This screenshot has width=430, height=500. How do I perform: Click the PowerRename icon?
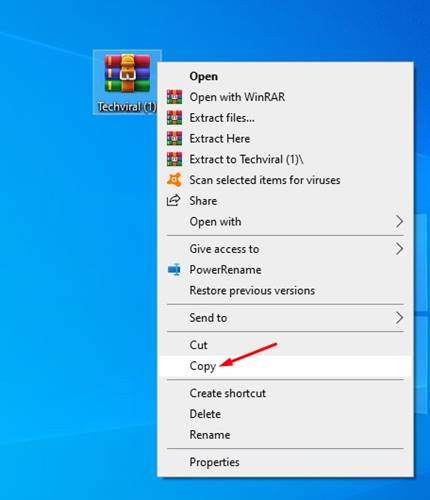tap(174, 269)
